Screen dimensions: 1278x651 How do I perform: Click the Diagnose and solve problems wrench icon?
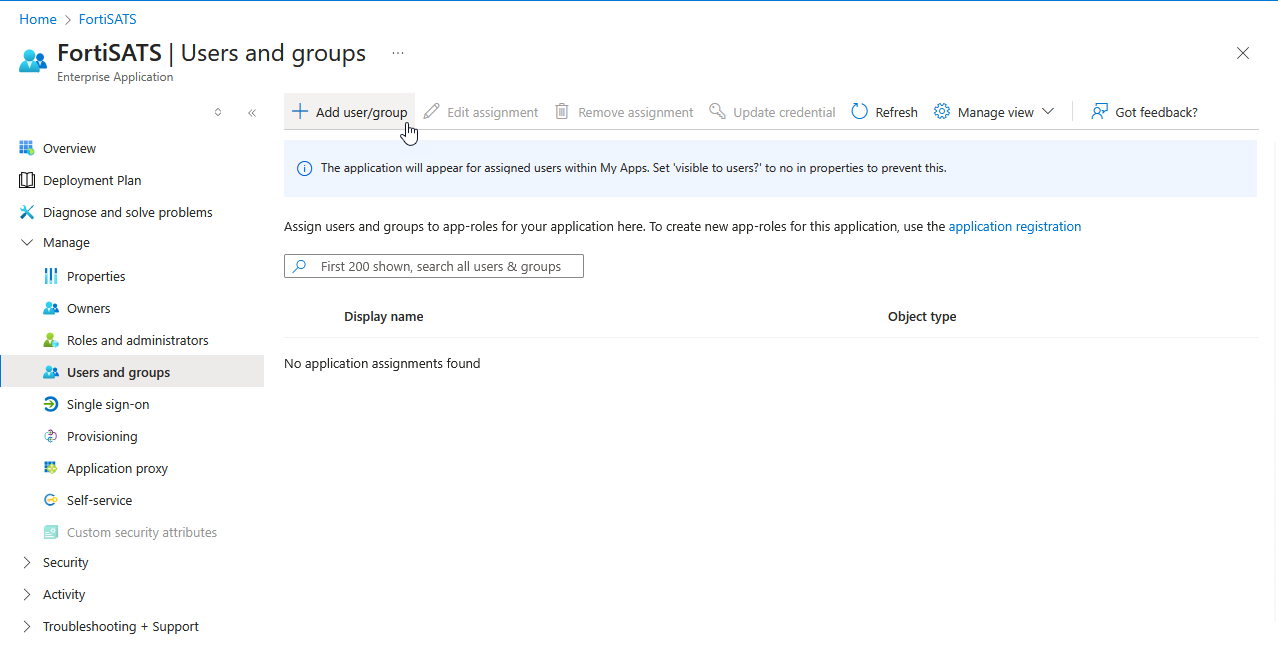27,212
